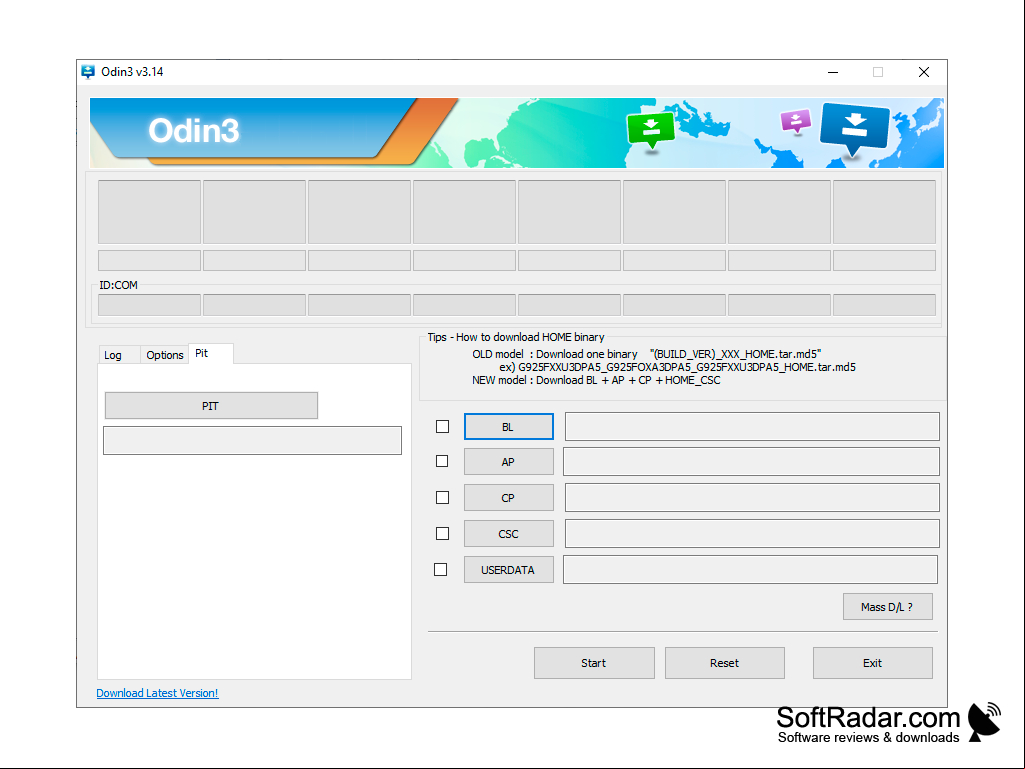Click the Odin3 v3.14 title text
Image resolution: width=1025 pixels, height=769 pixels.
point(132,72)
